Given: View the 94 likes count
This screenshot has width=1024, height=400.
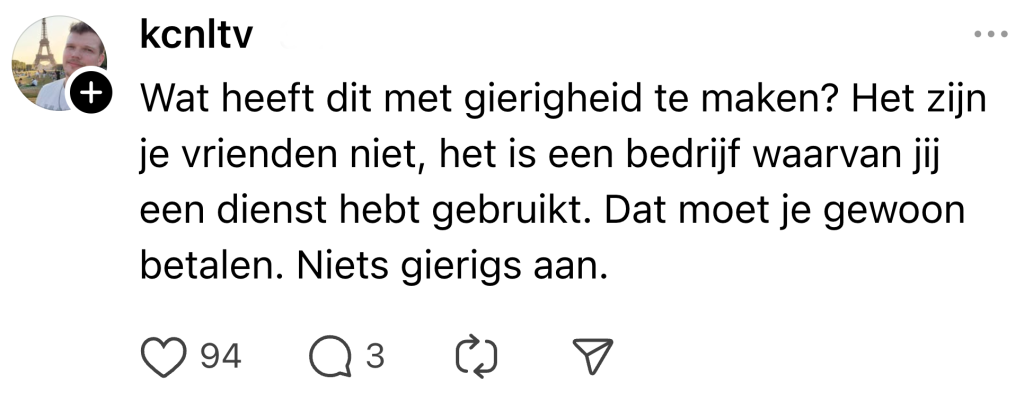Looking at the screenshot, I should pyautogui.click(x=221, y=356).
